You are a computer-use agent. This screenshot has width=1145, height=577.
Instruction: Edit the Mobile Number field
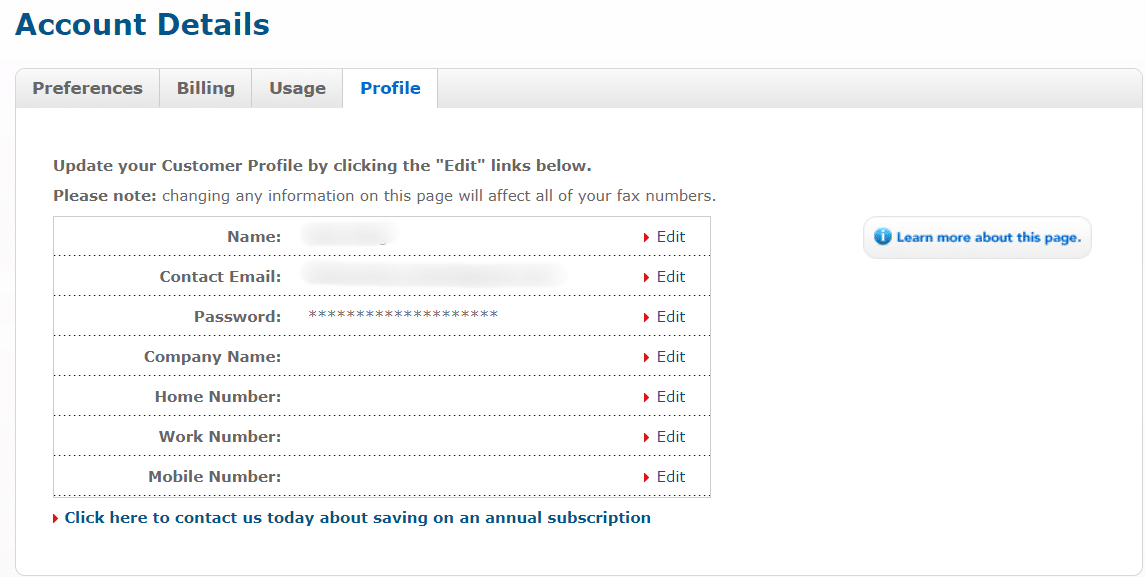coord(670,476)
